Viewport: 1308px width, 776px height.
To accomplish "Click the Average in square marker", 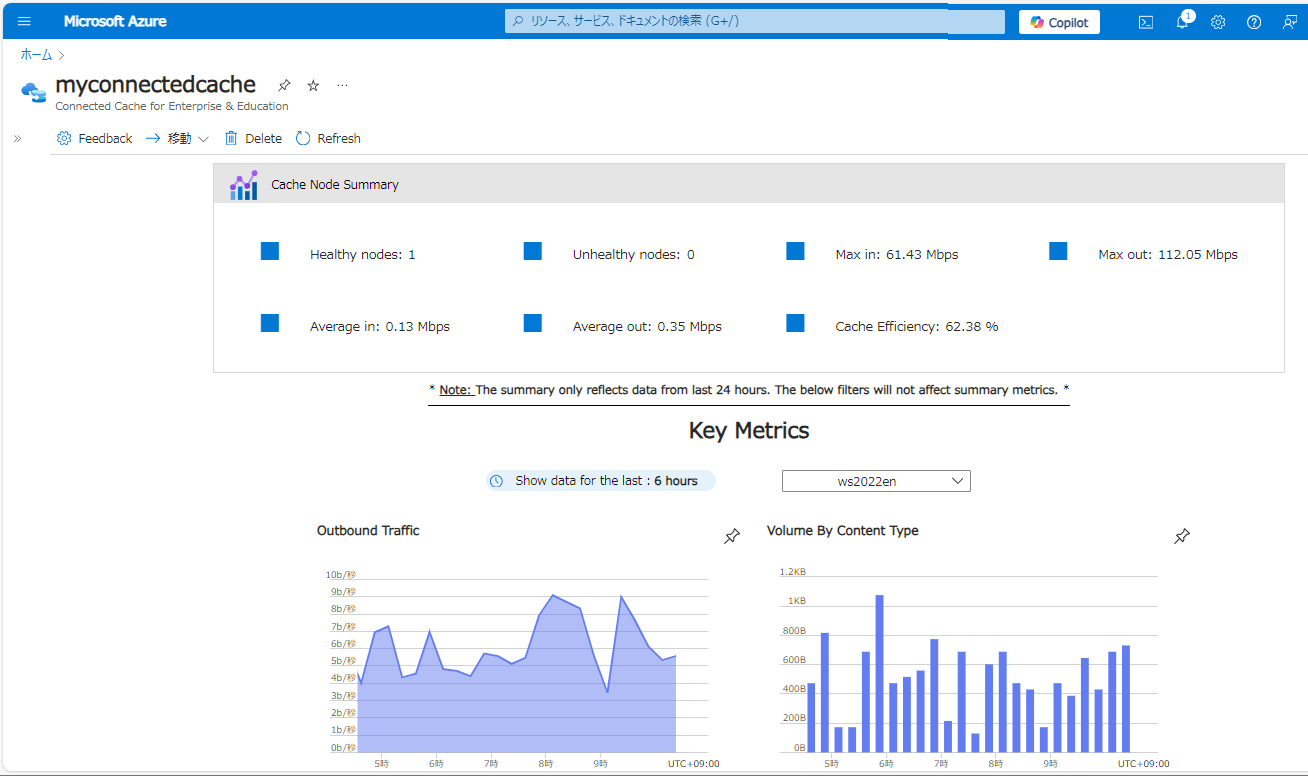I will coord(270,323).
